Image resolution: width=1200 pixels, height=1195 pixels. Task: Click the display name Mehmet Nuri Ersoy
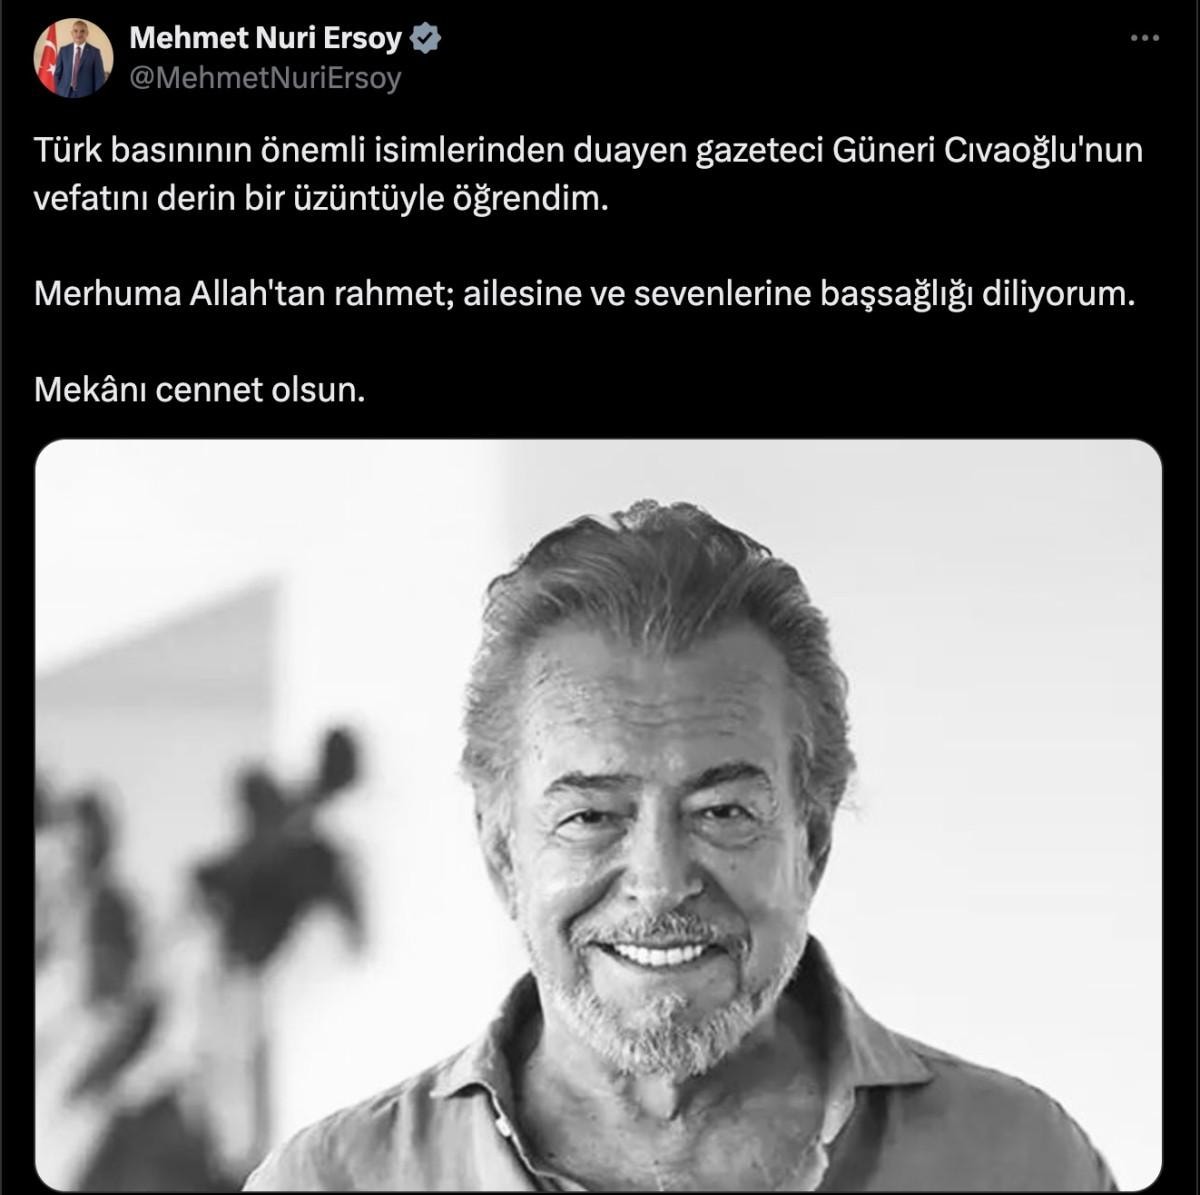click(x=266, y=38)
